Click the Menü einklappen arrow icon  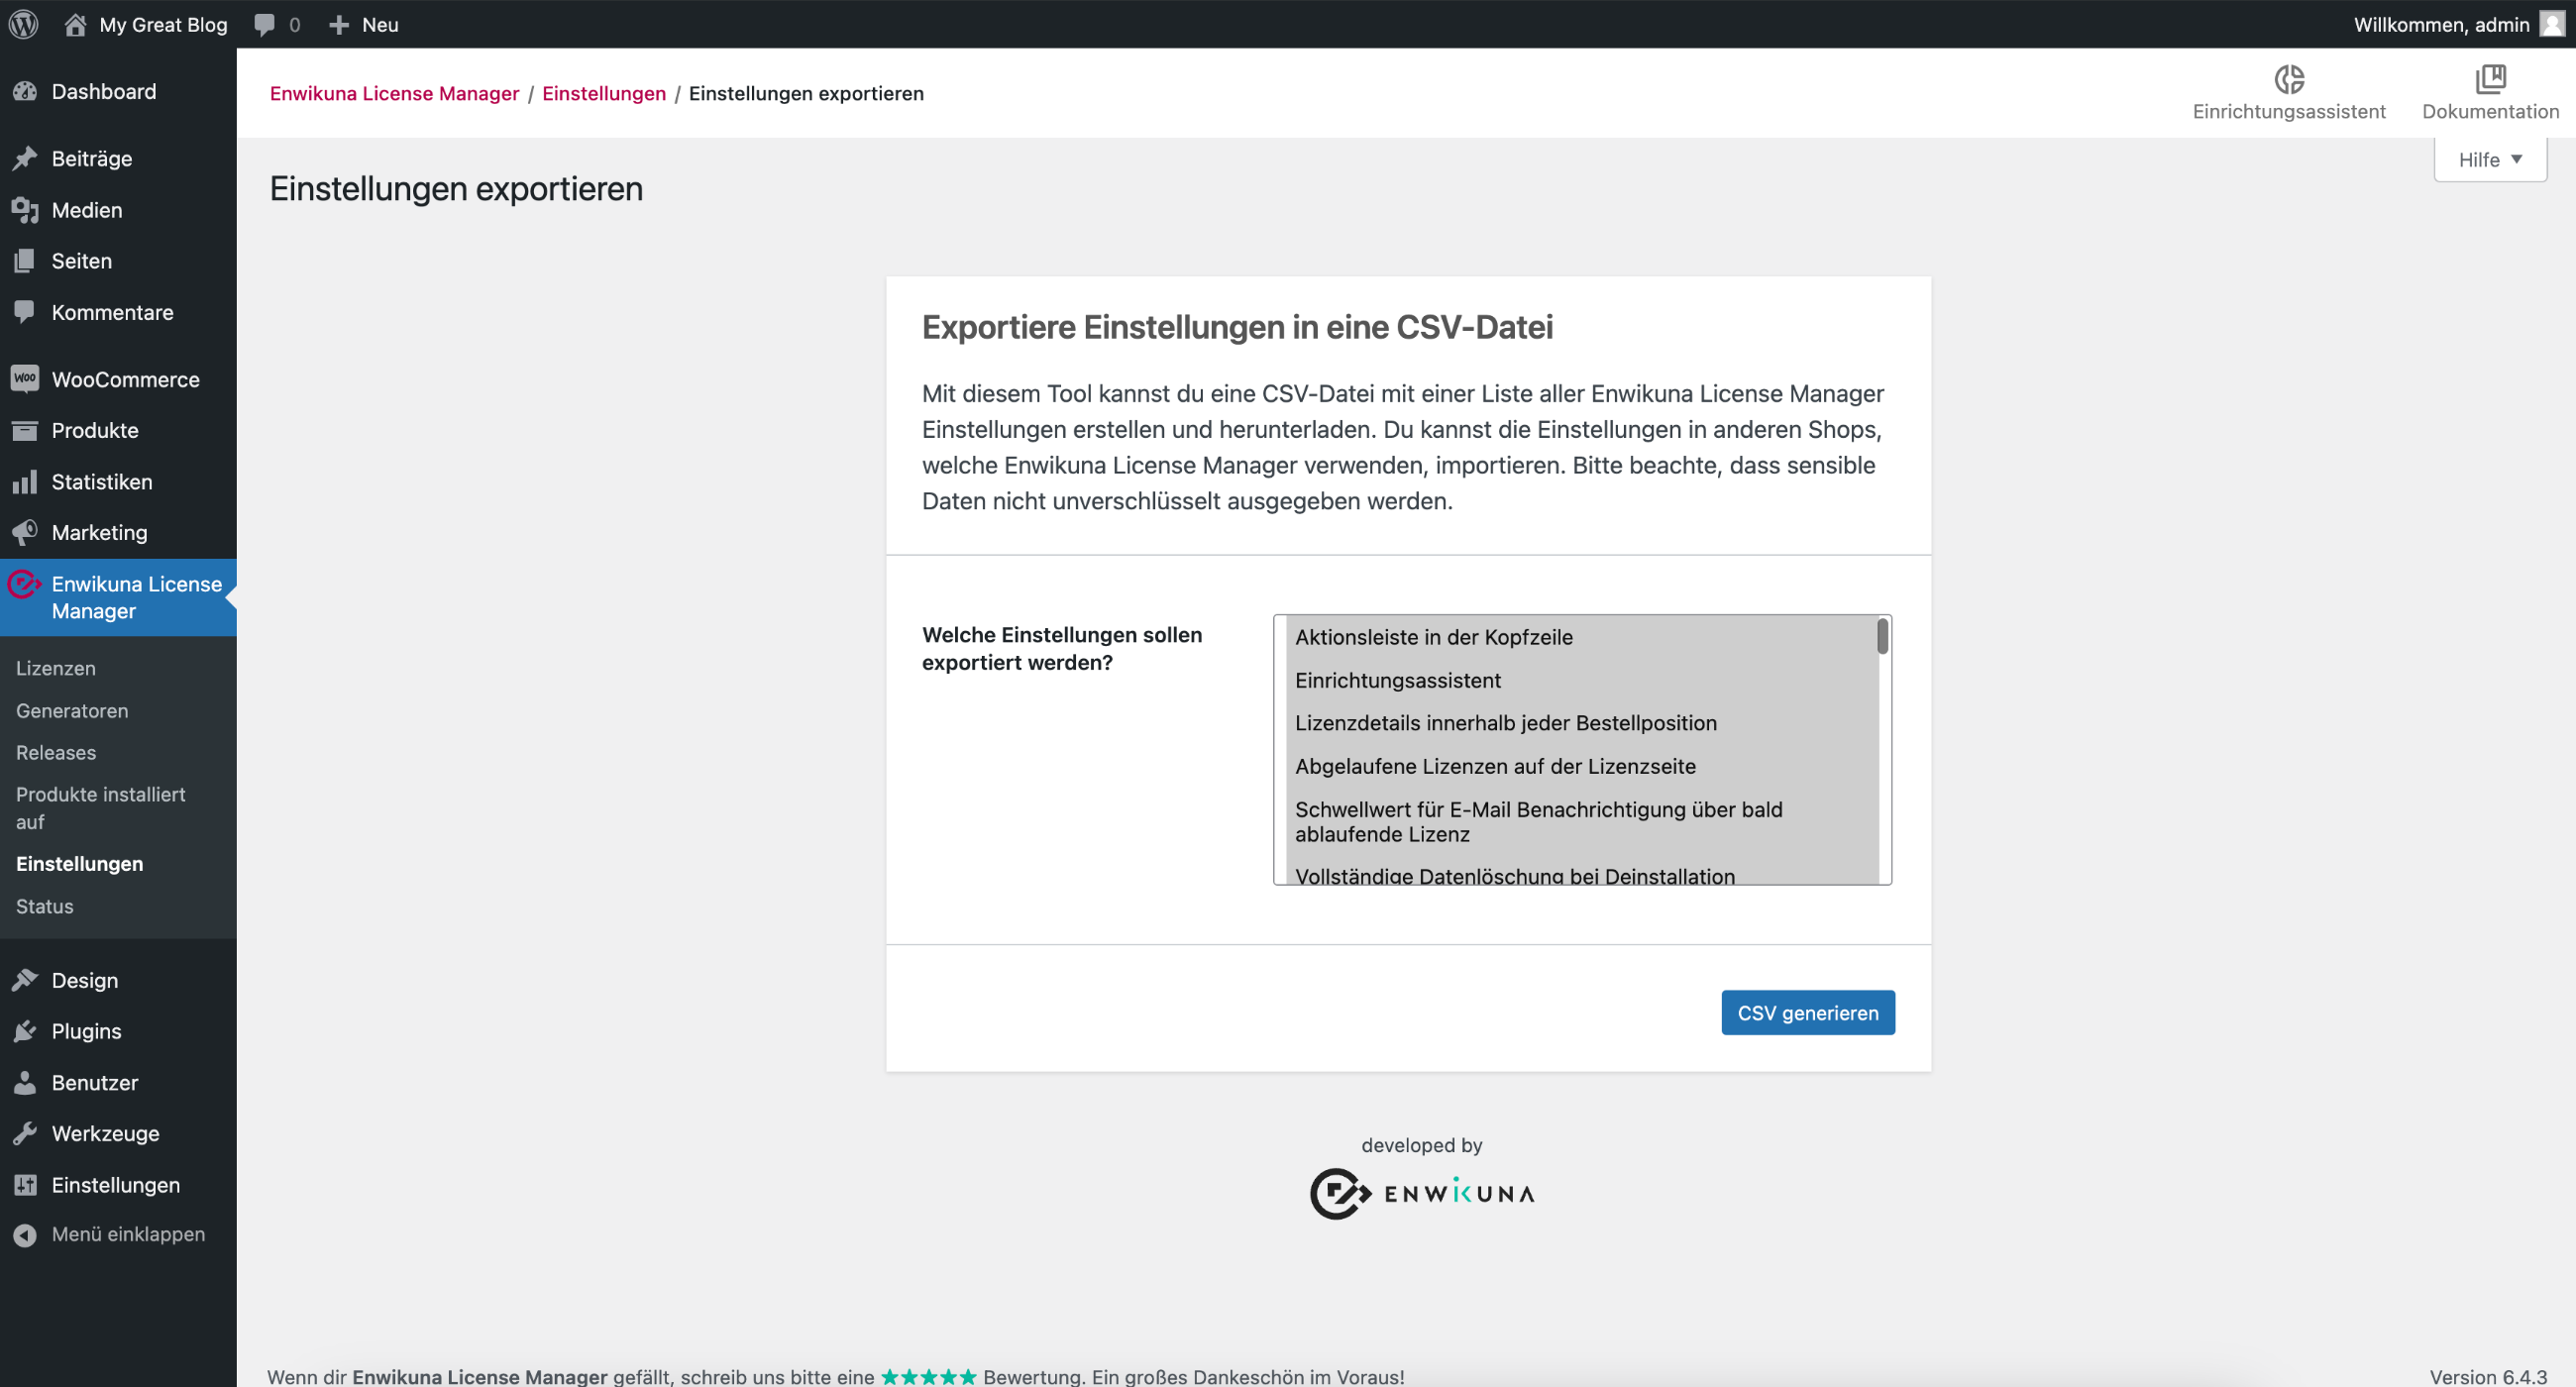[25, 1235]
